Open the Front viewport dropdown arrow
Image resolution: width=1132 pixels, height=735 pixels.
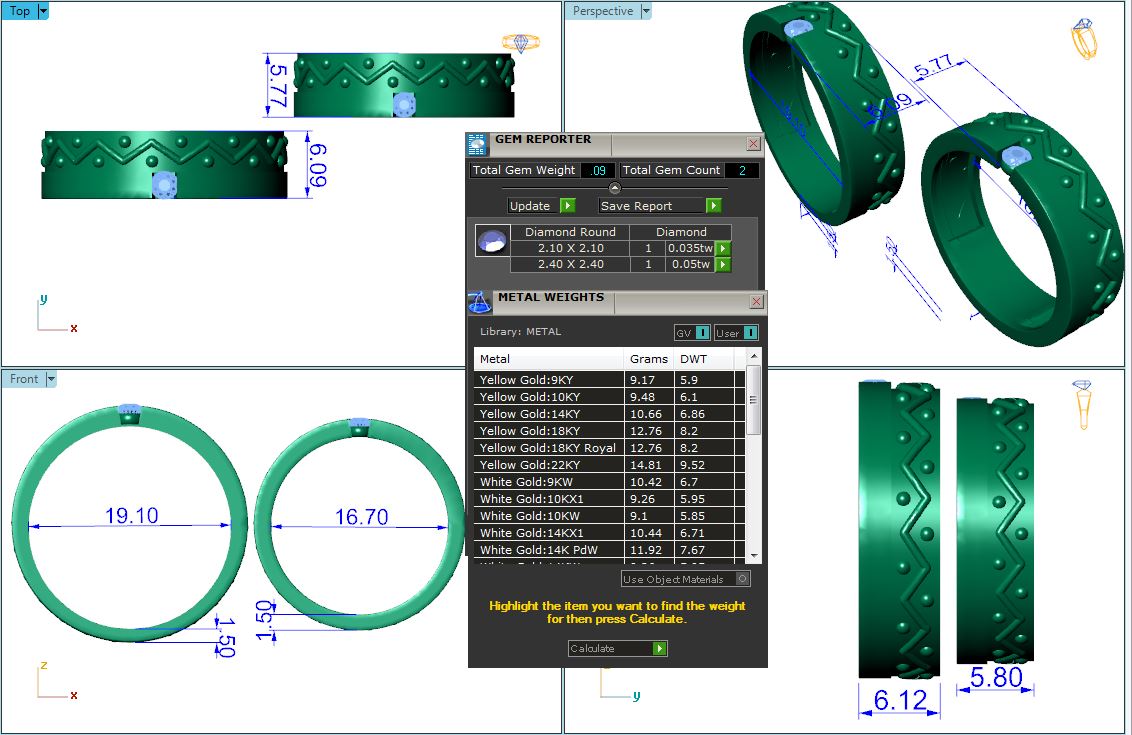click(51, 378)
